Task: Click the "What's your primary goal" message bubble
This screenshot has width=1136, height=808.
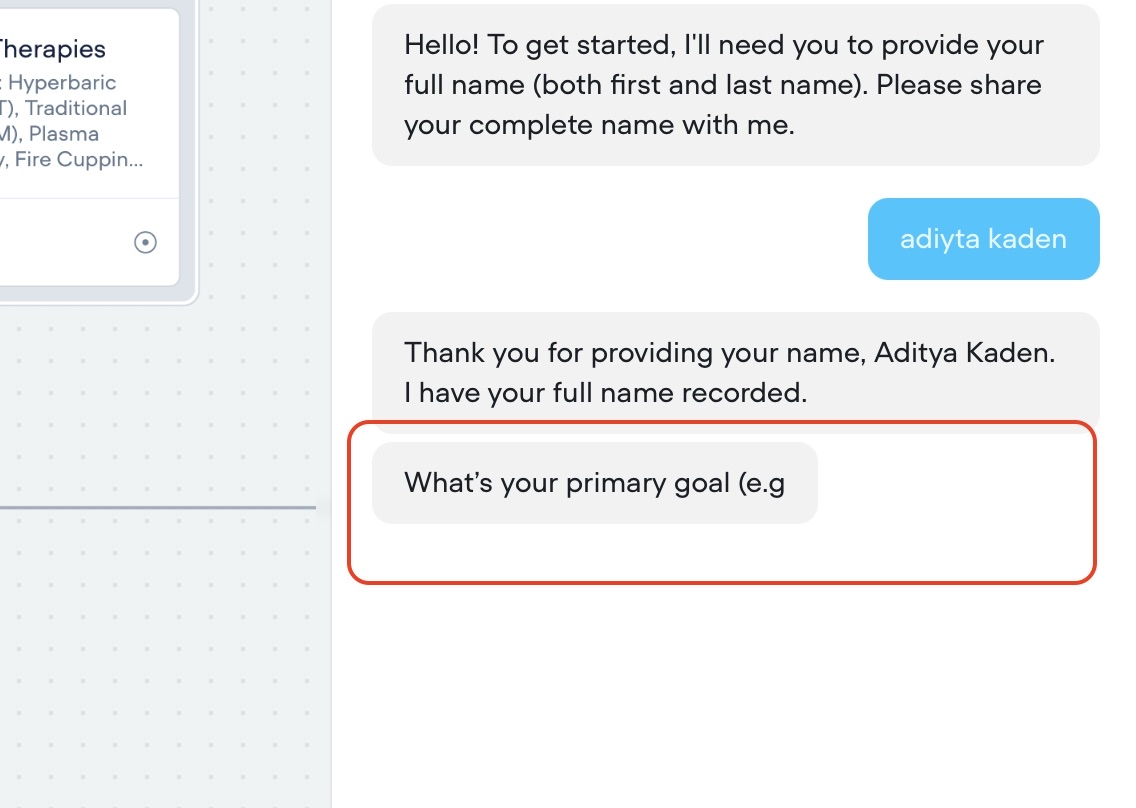Action: coord(594,483)
